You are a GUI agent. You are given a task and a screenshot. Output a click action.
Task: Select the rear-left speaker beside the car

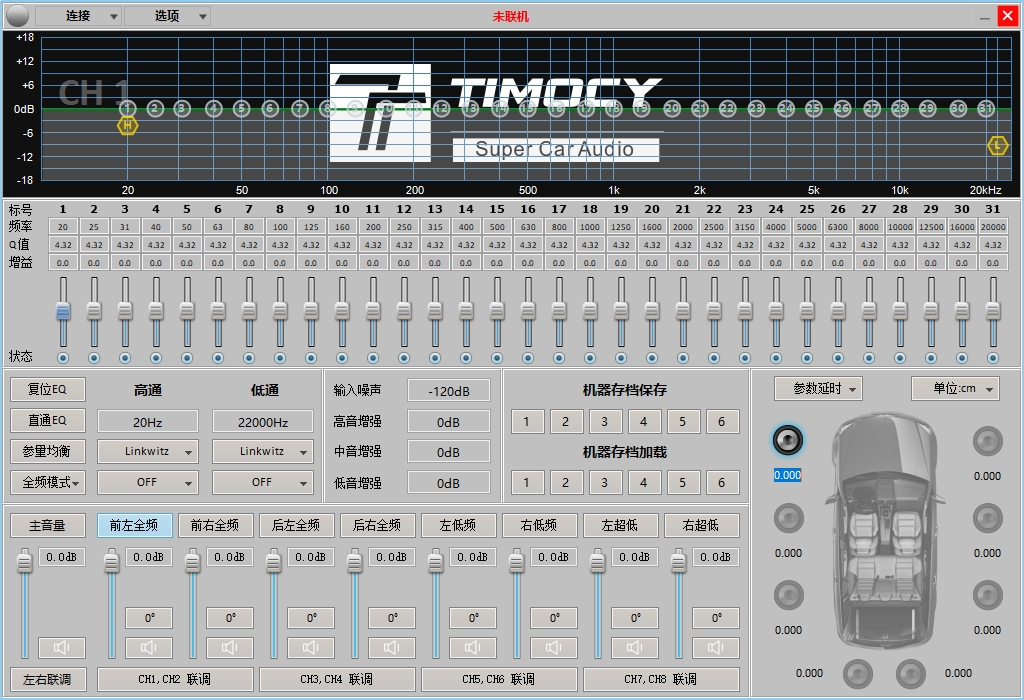(788, 596)
